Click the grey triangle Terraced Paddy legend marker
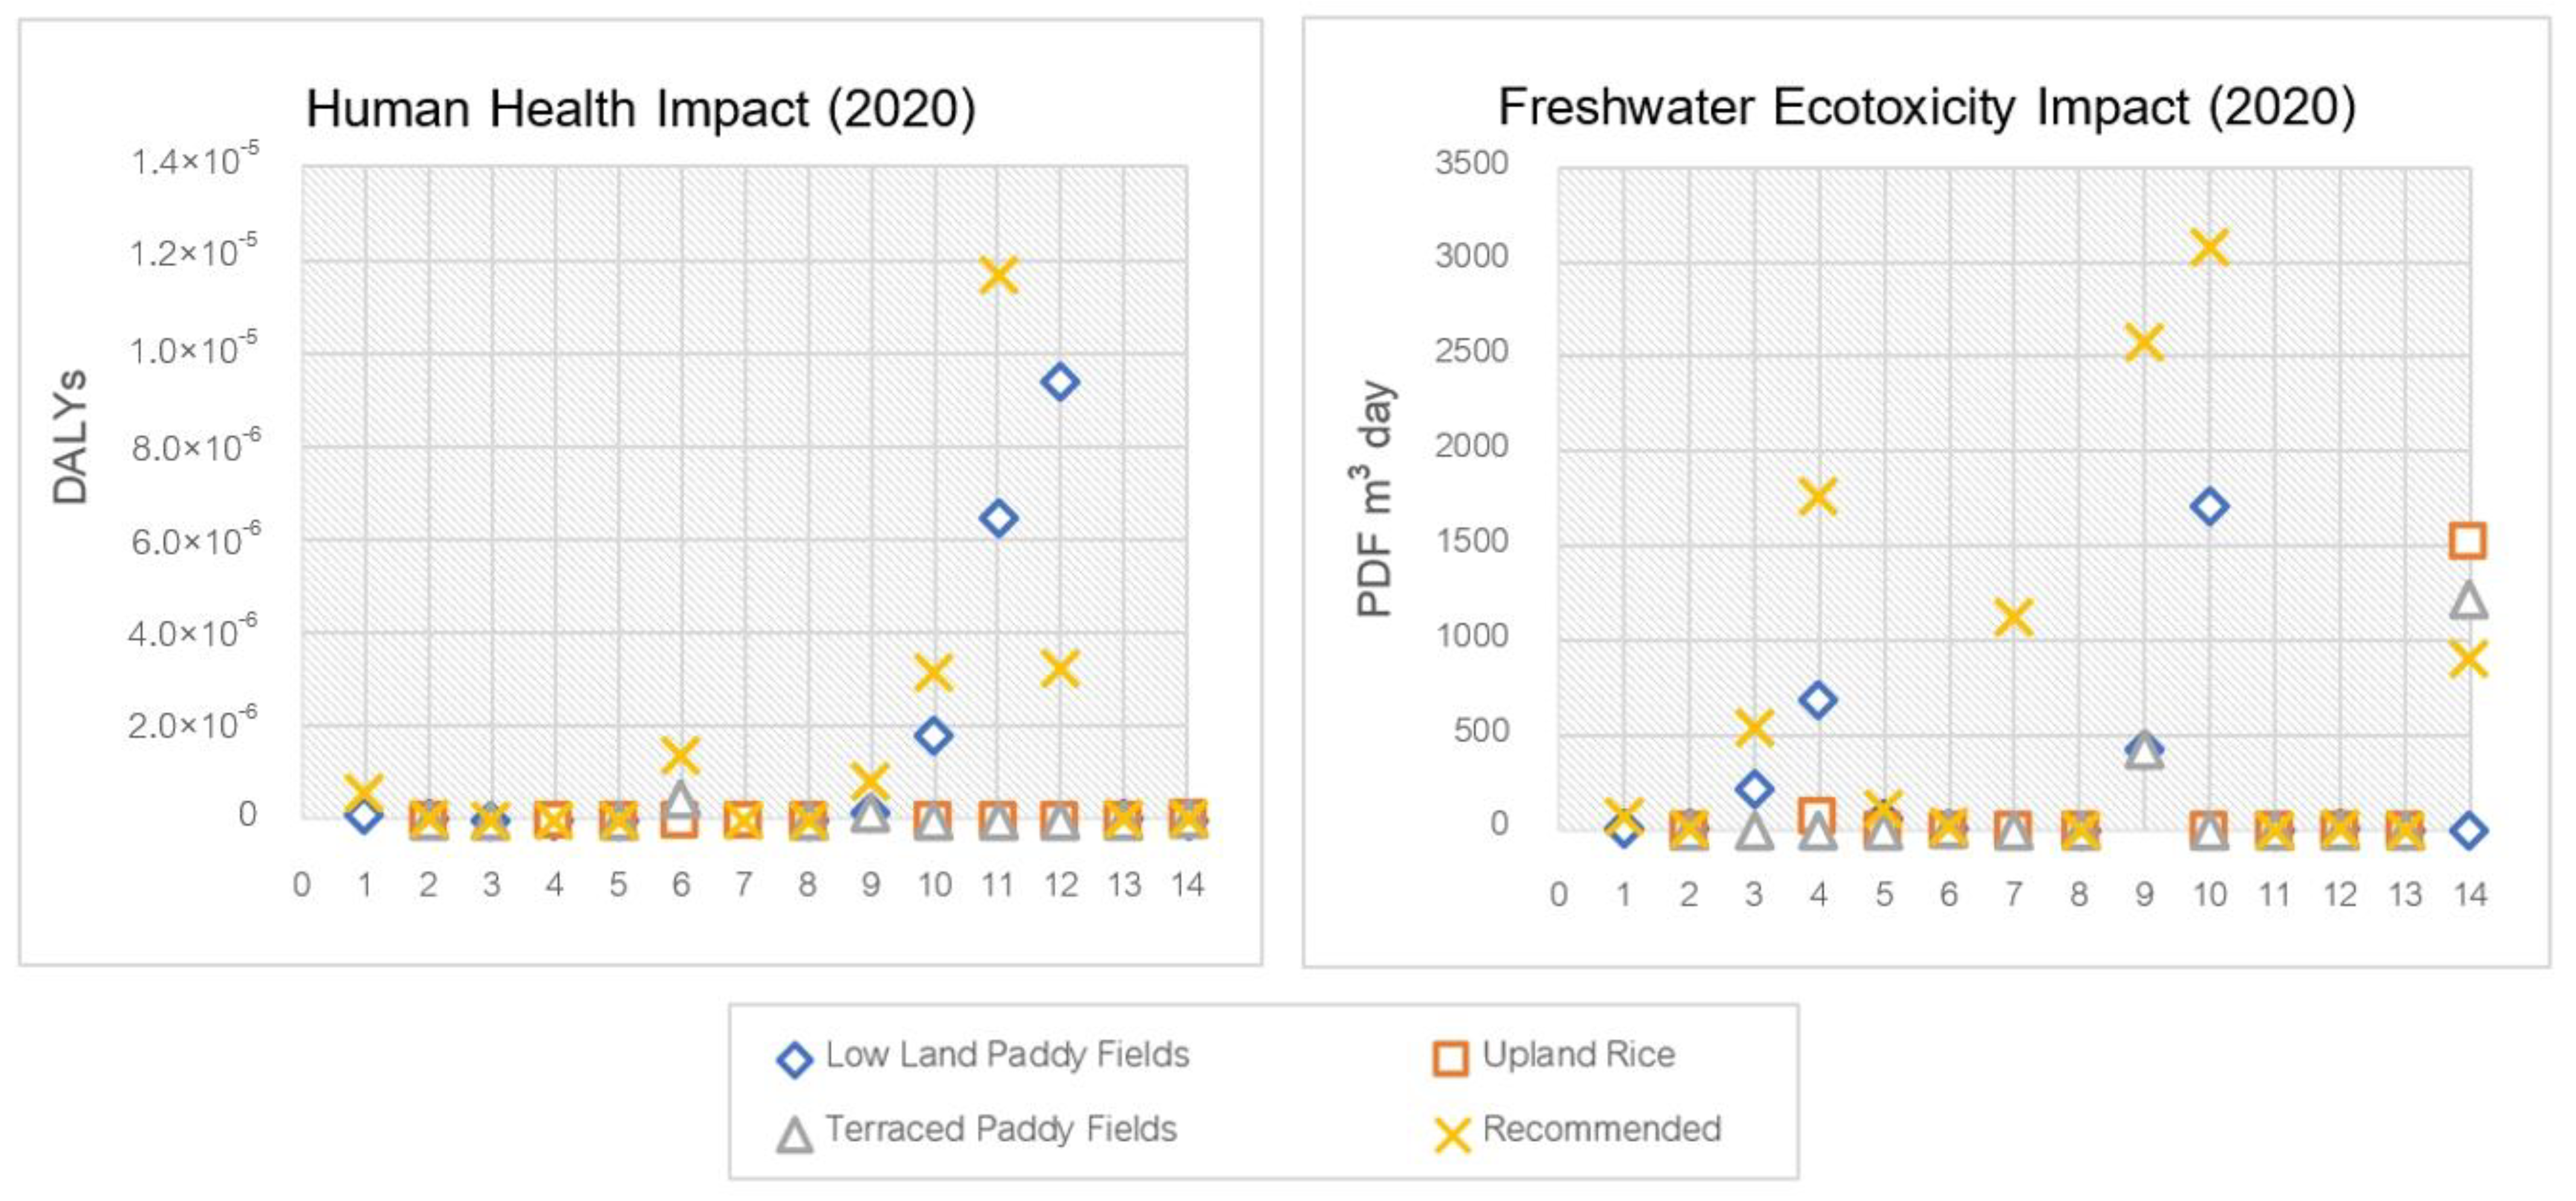Viewport: 2576px width, 1201px height. click(795, 1135)
